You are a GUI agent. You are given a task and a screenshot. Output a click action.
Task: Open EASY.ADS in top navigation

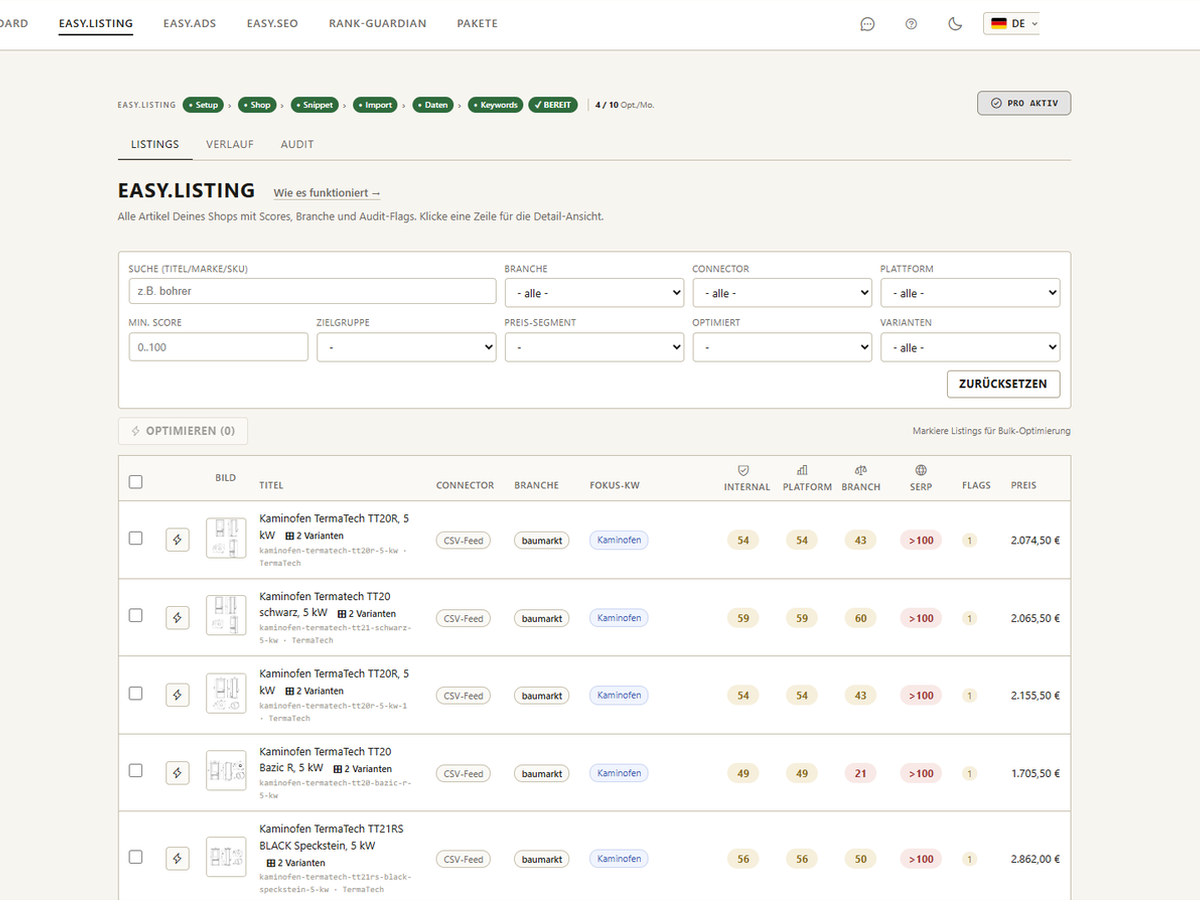[189, 23]
